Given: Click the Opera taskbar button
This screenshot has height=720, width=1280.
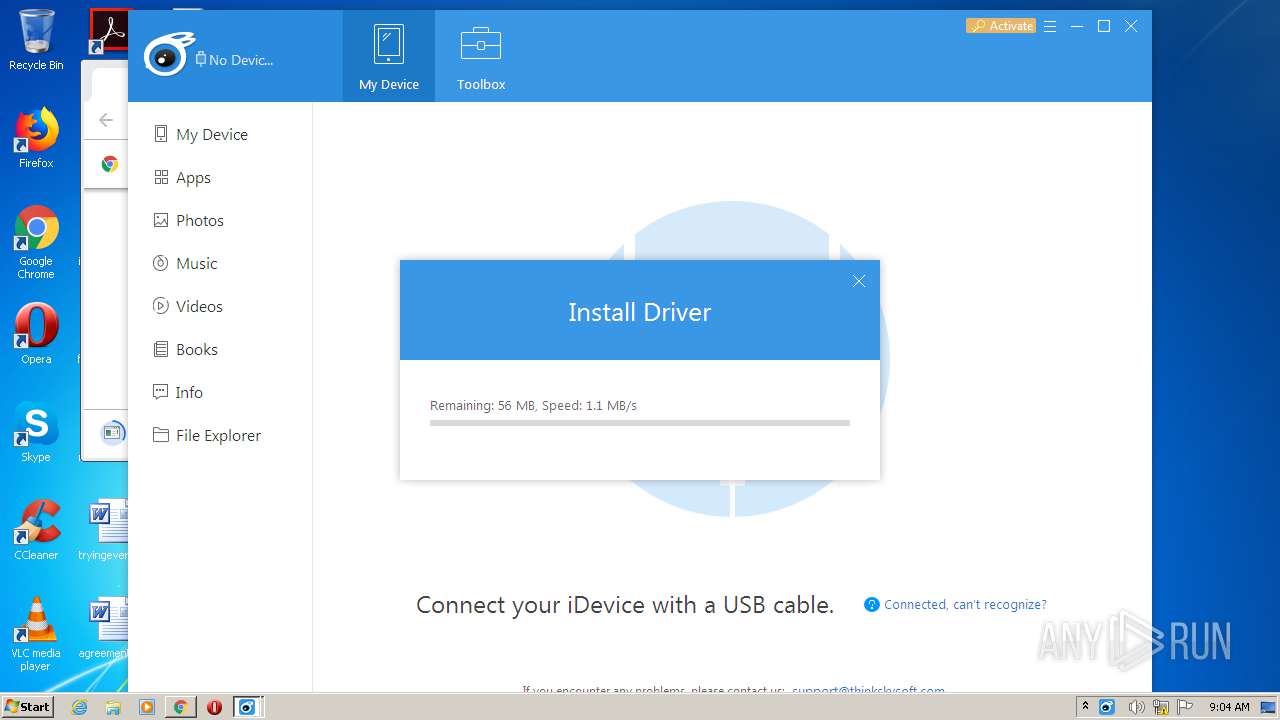Looking at the screenshot, I should coord(214,707).
